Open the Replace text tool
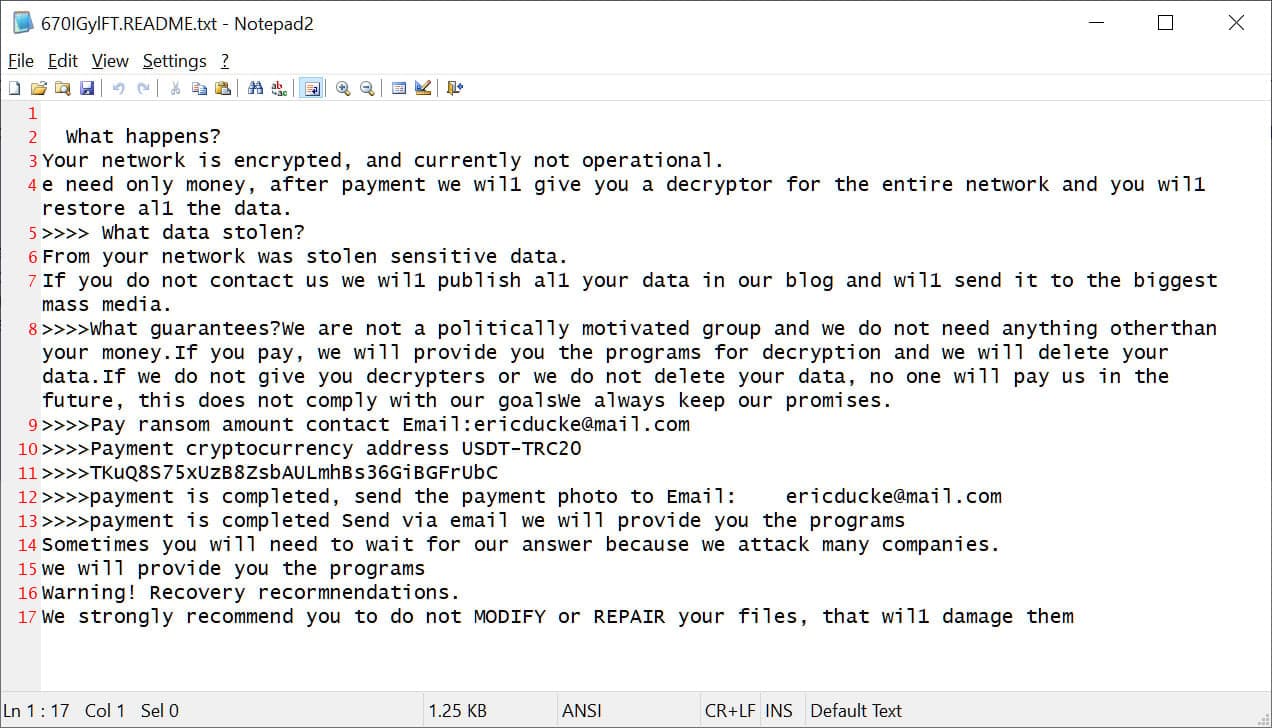The width and height of the screenshot is (1272, 728). [279, 88]
